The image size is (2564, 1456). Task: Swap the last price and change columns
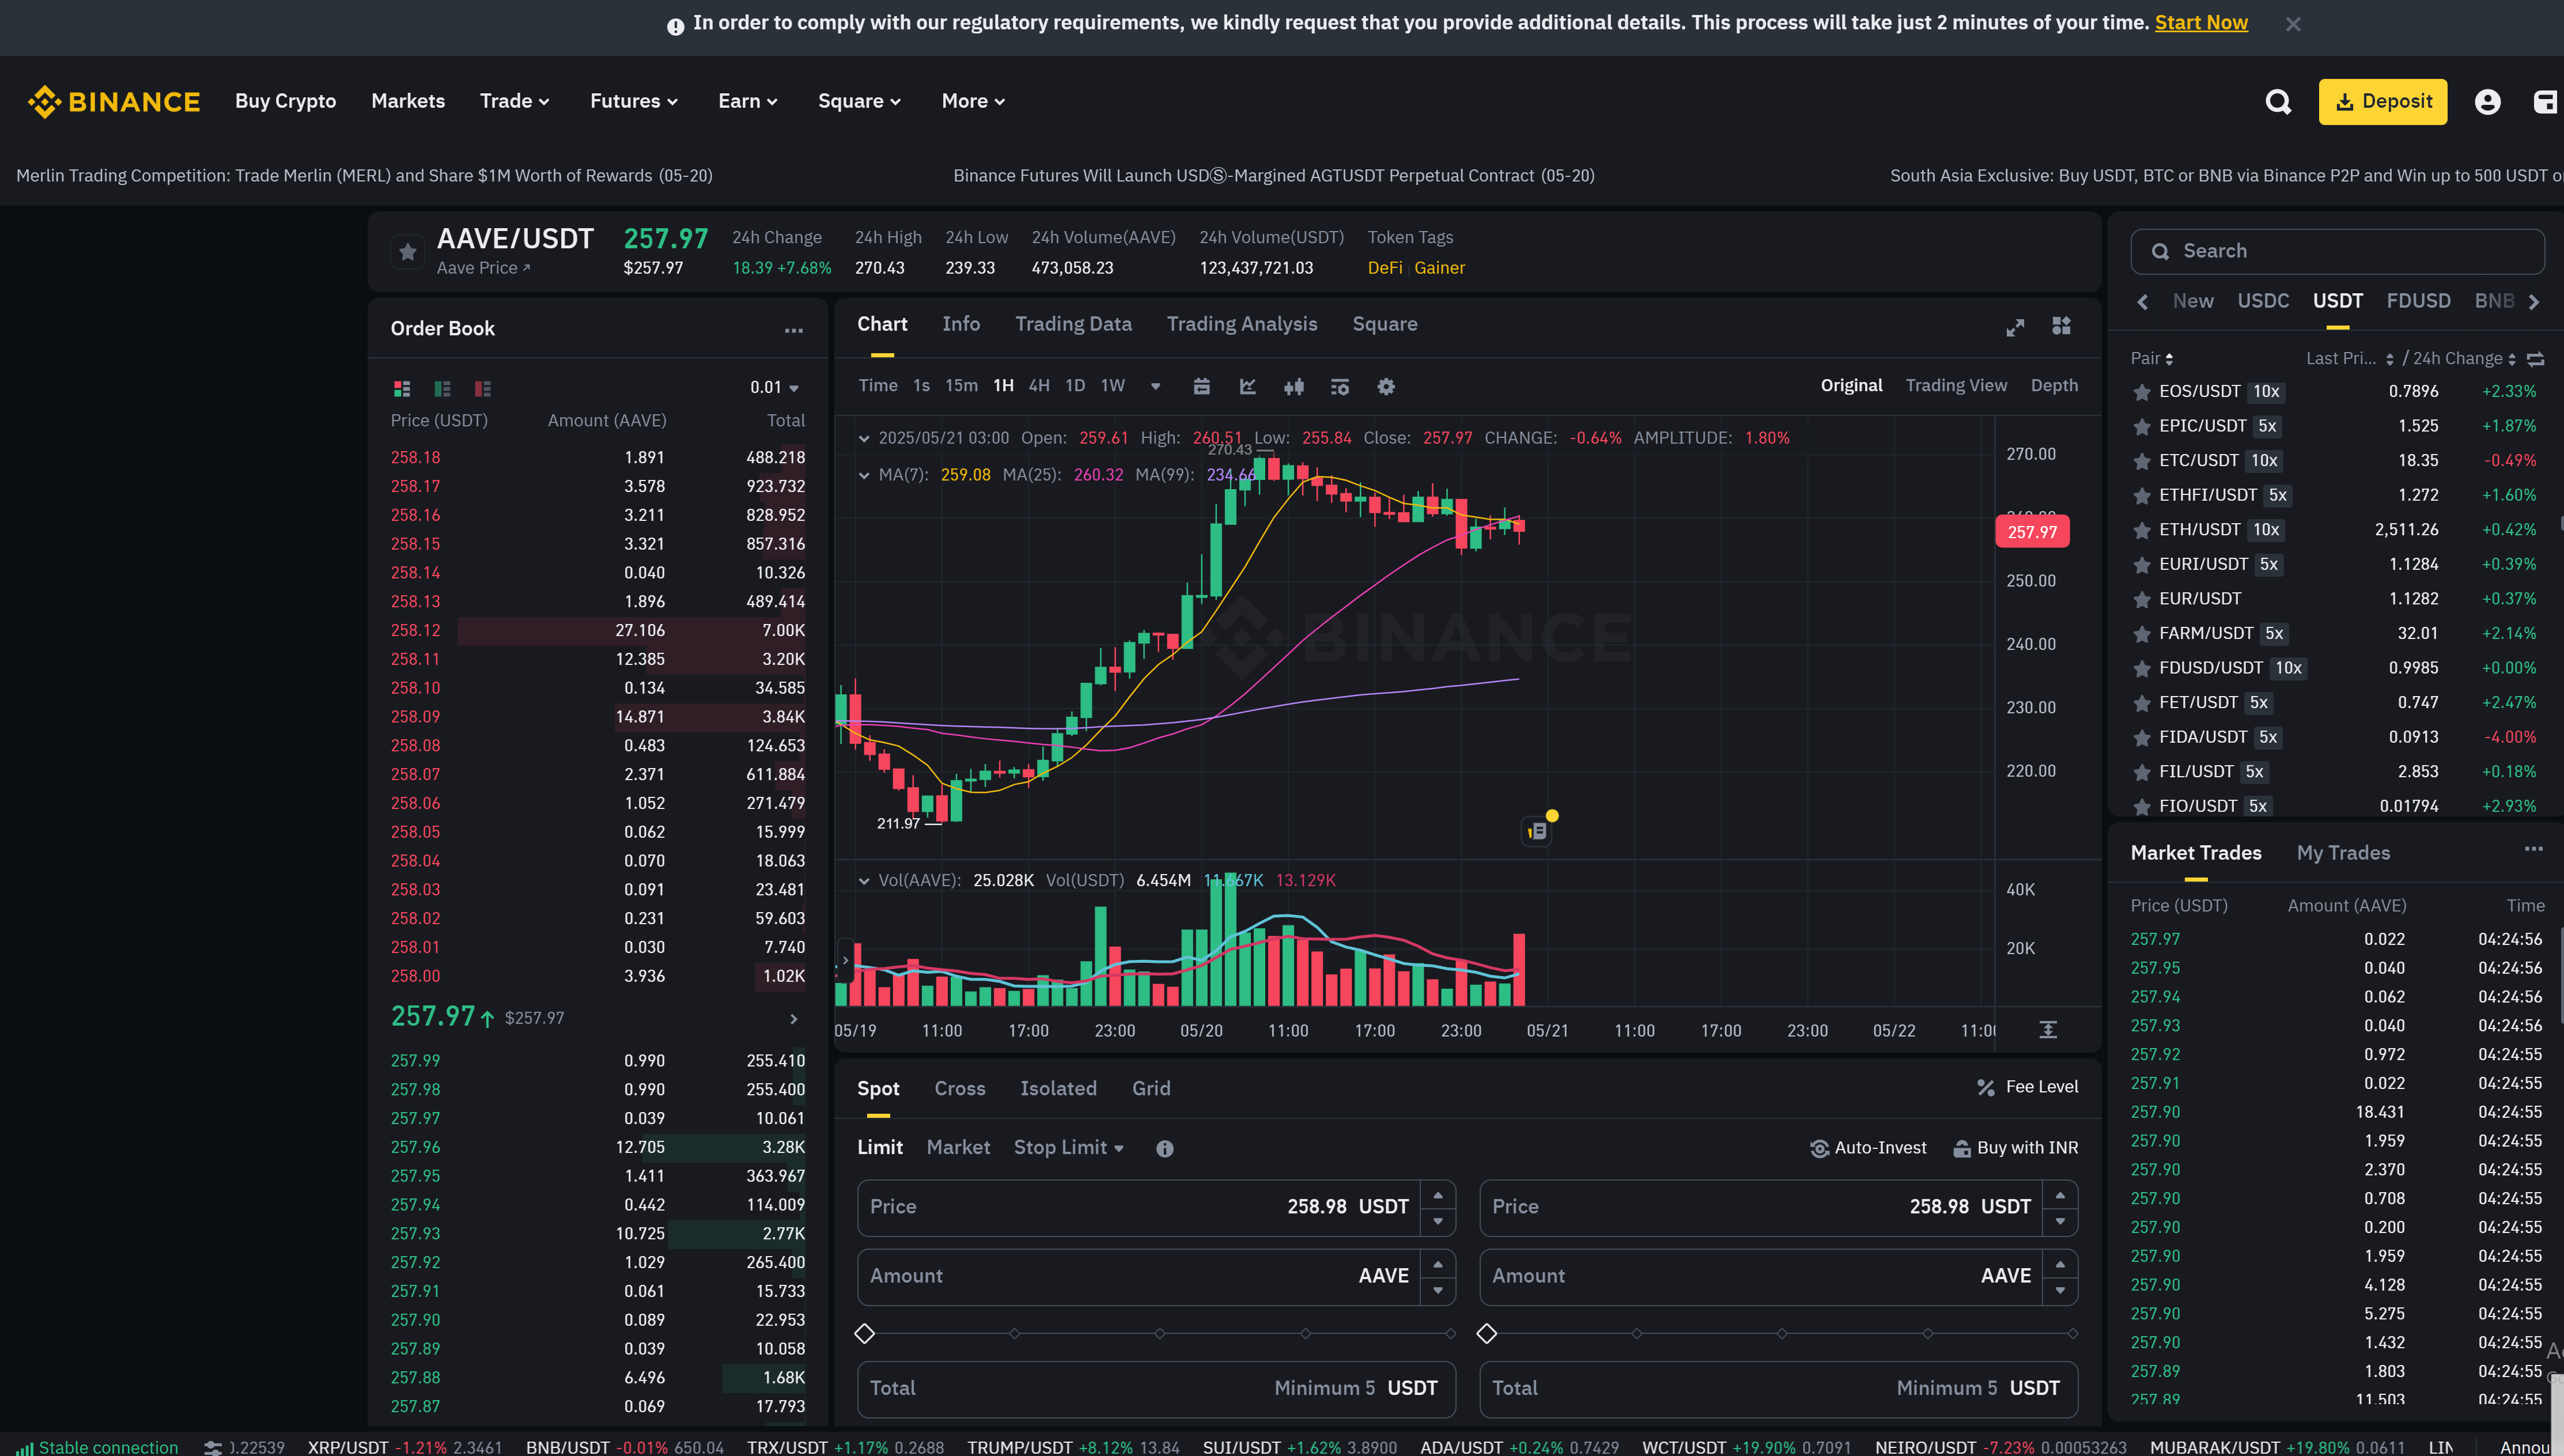coord(2535,359)
